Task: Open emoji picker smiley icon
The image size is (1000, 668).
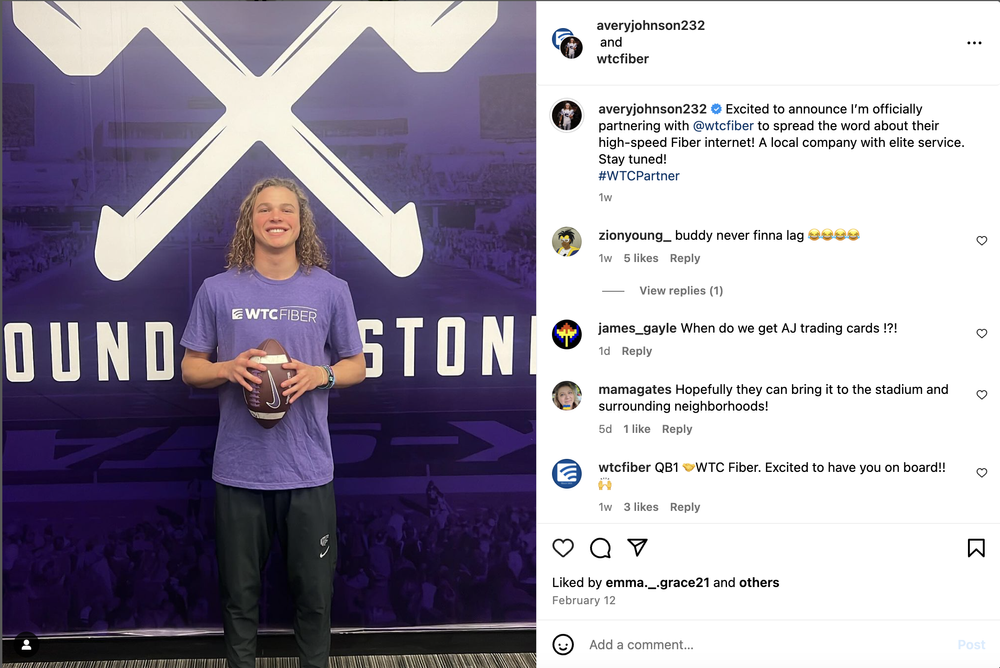Action: click(x=562, y=644)
